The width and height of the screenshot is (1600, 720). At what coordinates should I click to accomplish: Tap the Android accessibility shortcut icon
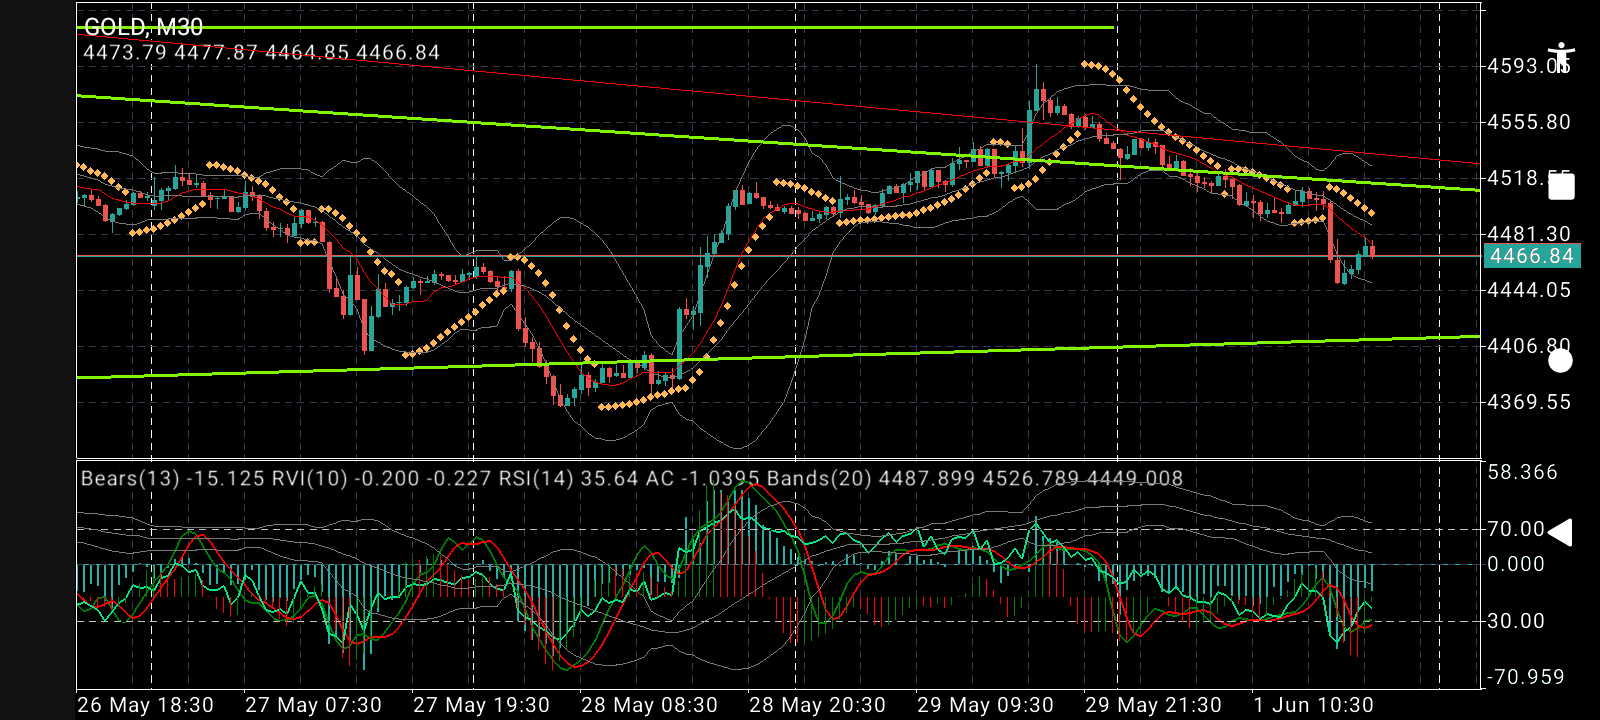(x=1560, y=58)
